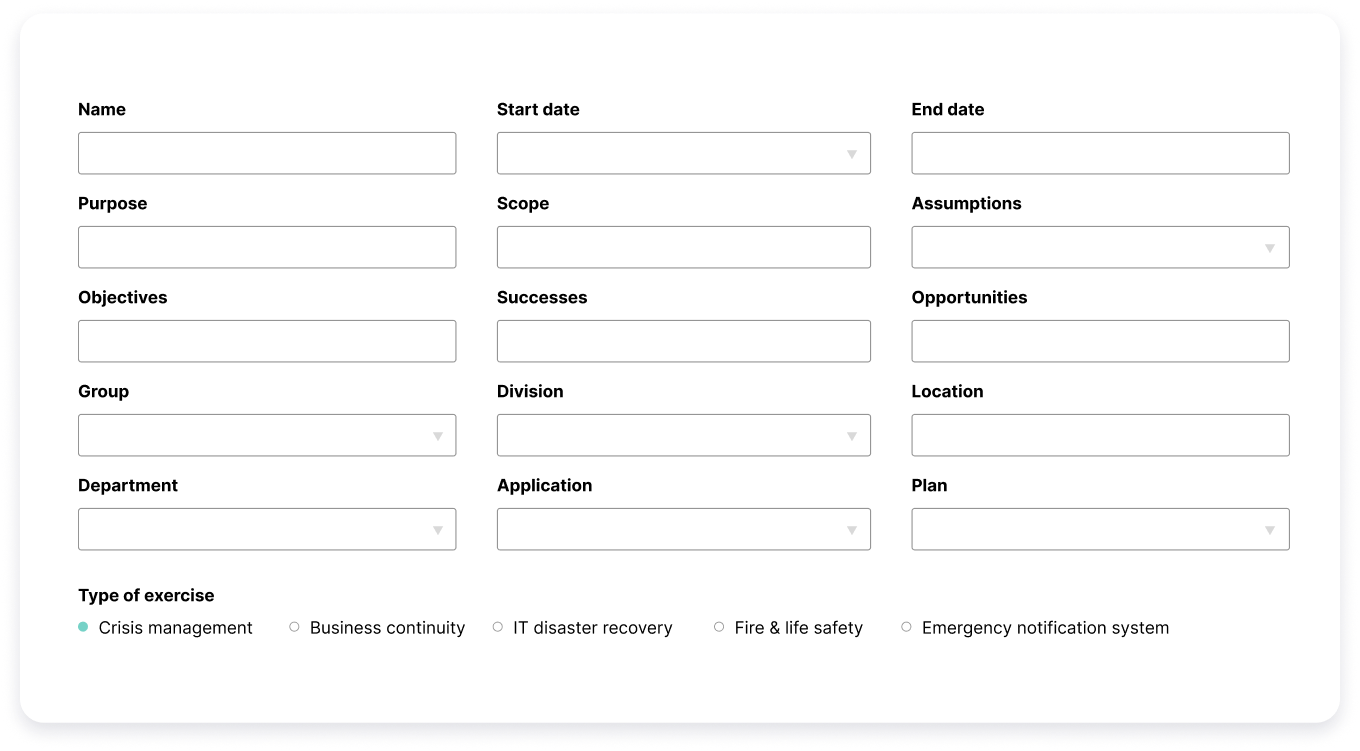
Task: Click the Purpose text box
Action: point(267,247)
